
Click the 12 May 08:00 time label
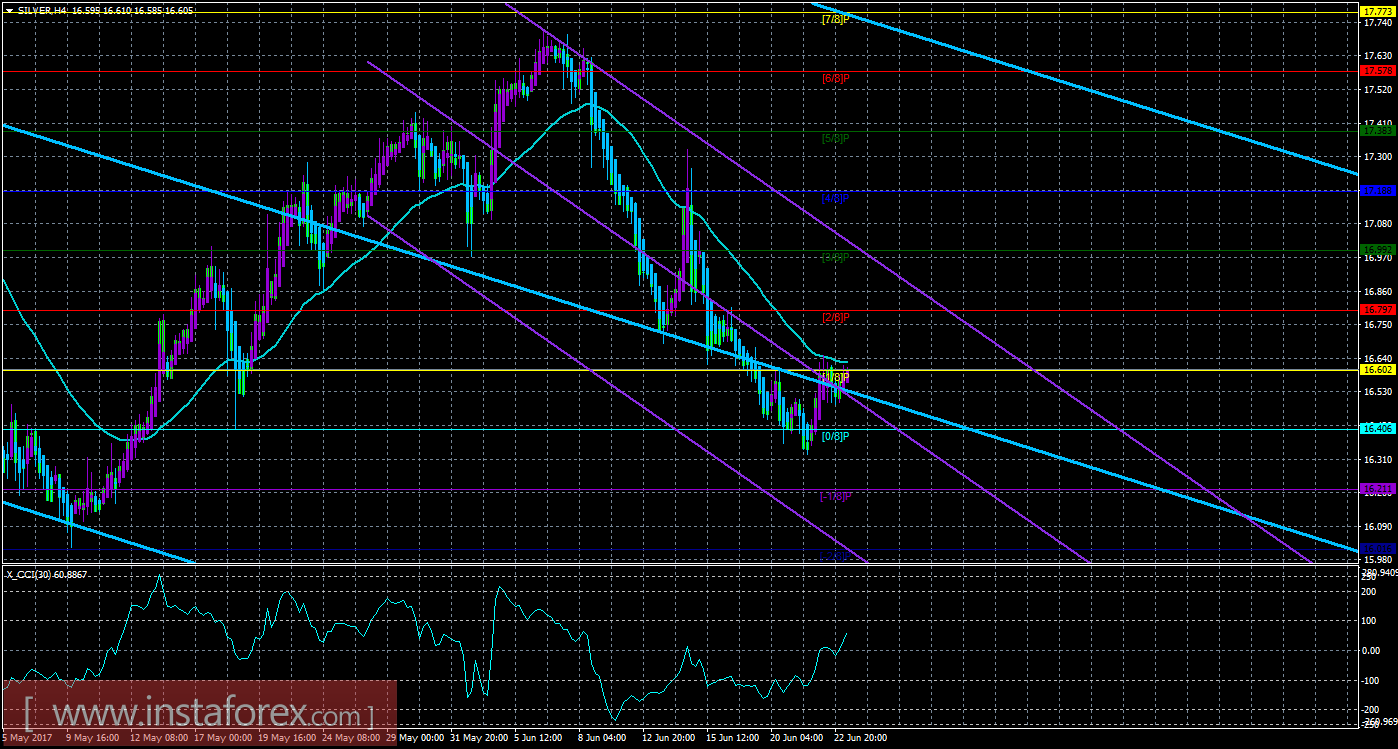159,739
